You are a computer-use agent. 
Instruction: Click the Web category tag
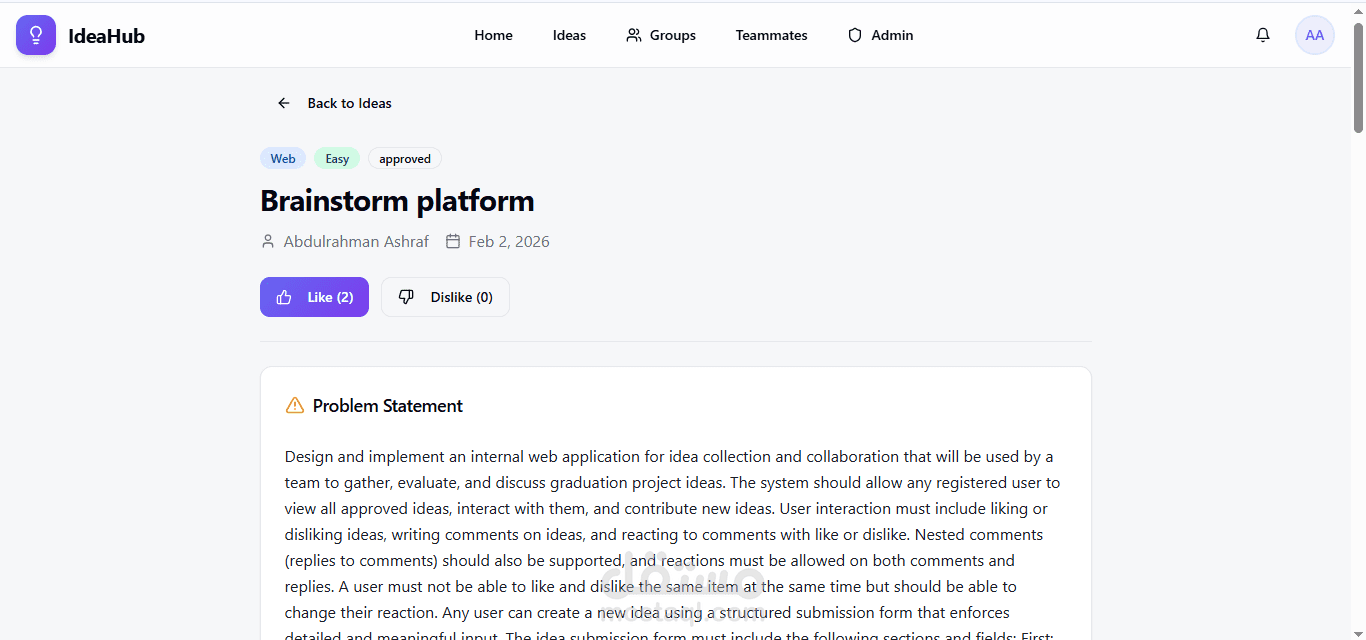[283, 159]
